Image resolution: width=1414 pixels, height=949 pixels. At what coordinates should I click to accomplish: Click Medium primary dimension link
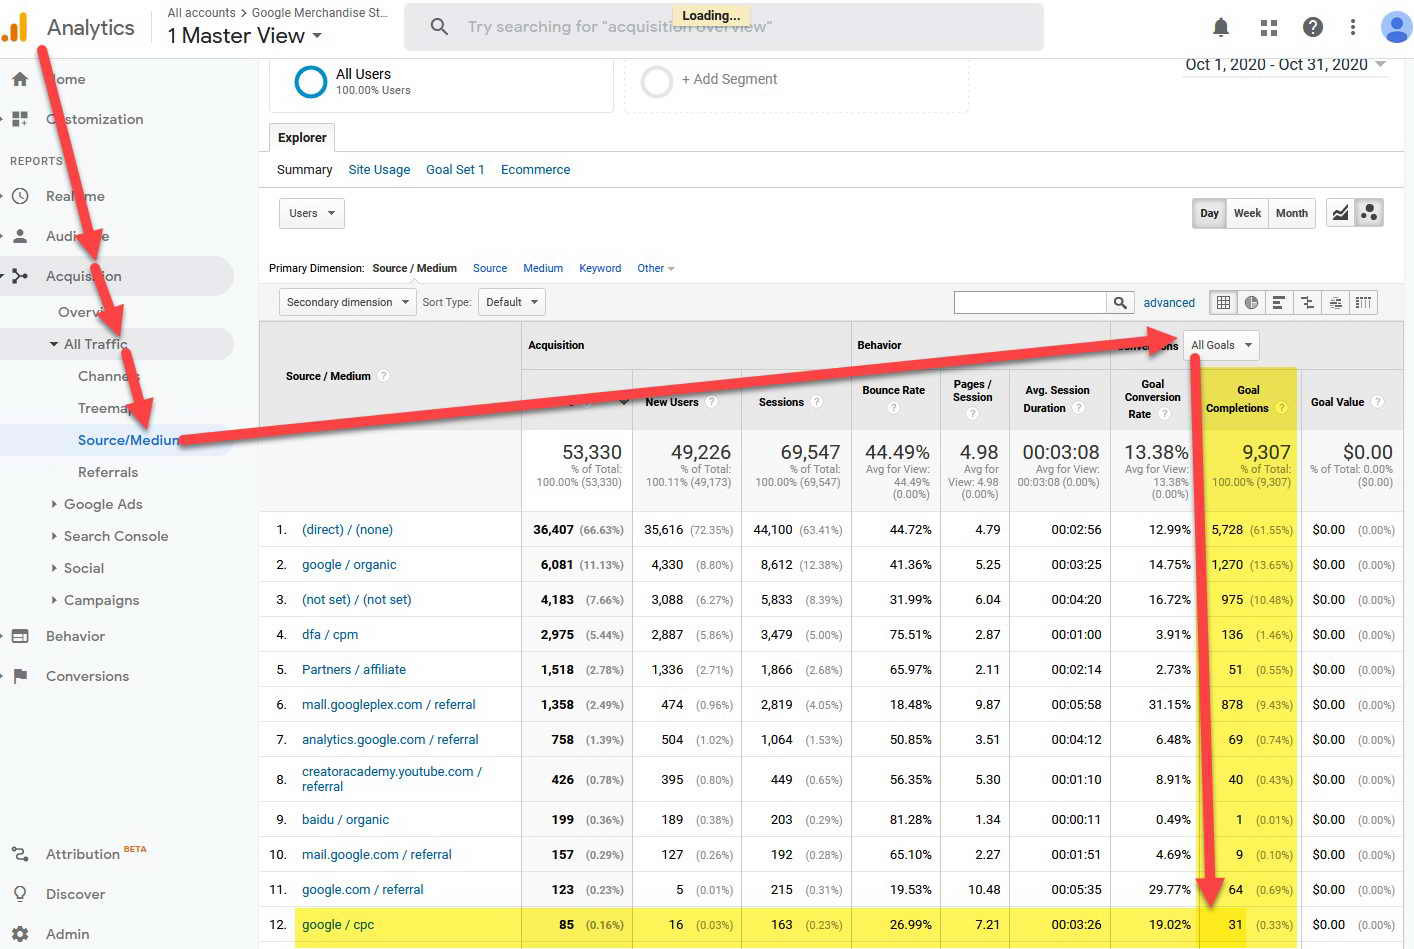pyautogui.click(x=543, y=268)
